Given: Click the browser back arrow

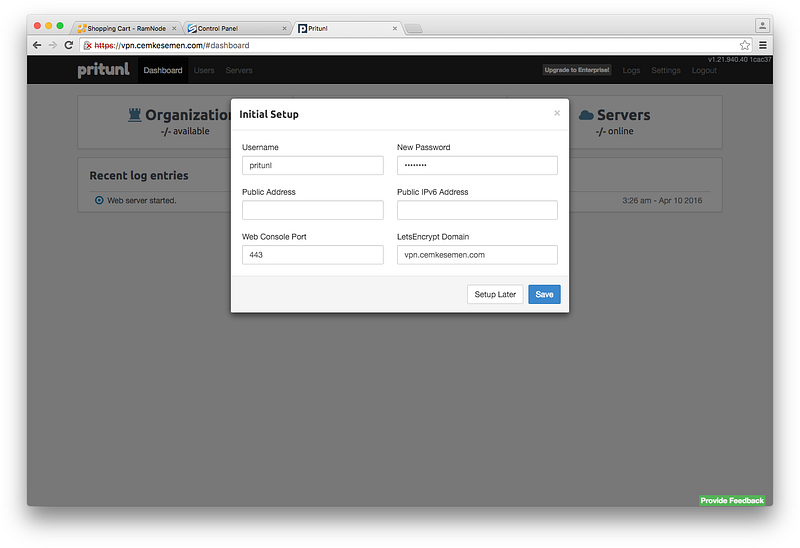Looking at the screenshot, I should [x=37, y=45].
